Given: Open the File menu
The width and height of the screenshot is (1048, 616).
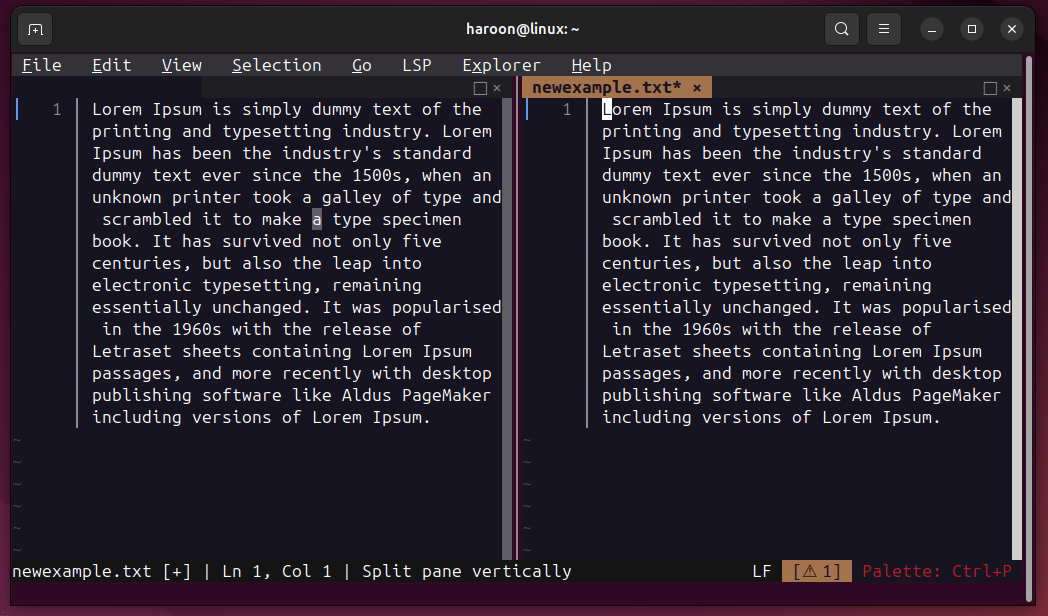Looking at the screenshot, I should pos(41,65).
